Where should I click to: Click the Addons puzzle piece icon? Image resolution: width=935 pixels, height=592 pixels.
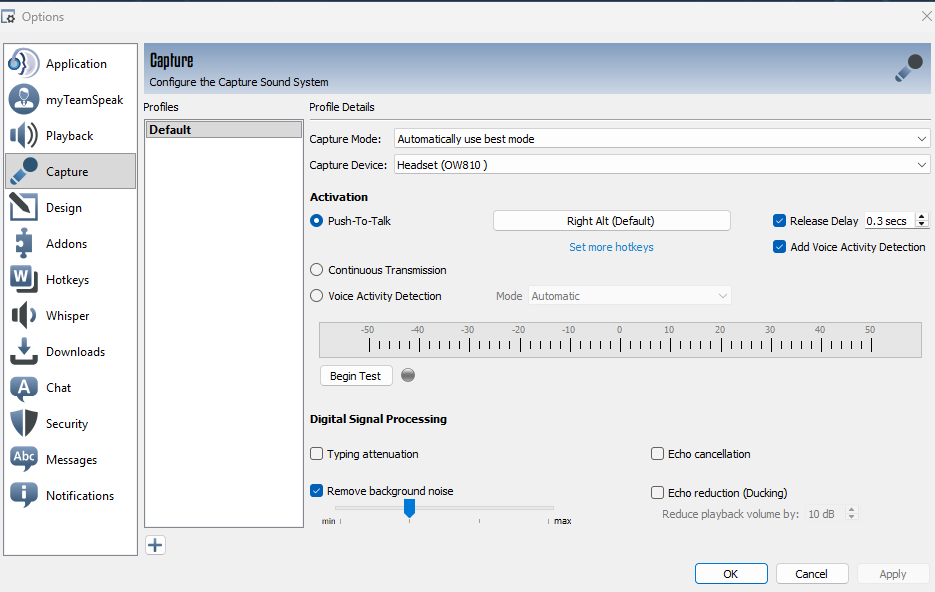coord(24,243)
